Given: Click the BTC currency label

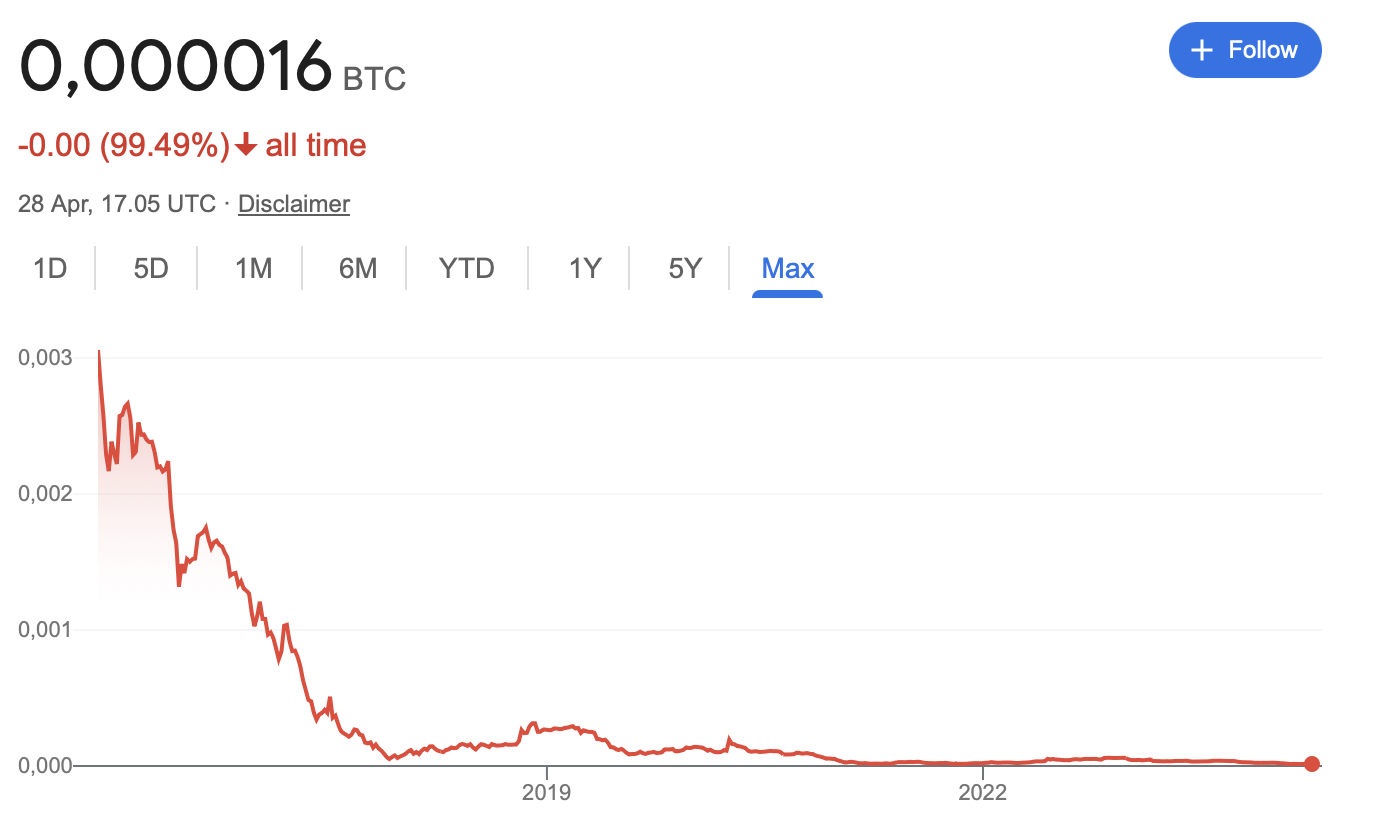Looking at the screenshot, I should point(374,78).
